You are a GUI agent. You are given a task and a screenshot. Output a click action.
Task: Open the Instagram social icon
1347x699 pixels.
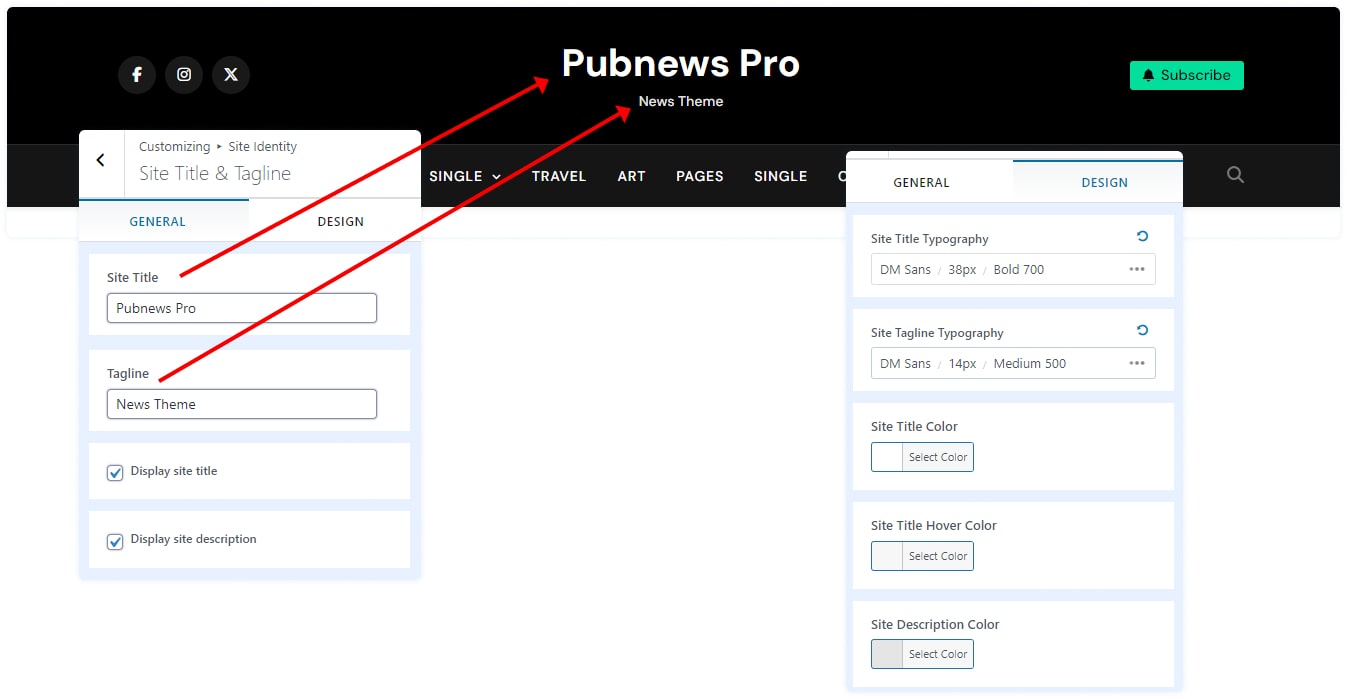pyautogui.click(x=184, y=75)
